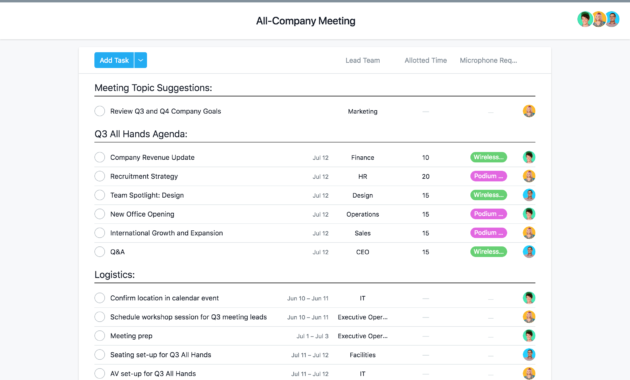630x380 pixels.
Task: Select the Microphone Req... column header
Action: 488,60
